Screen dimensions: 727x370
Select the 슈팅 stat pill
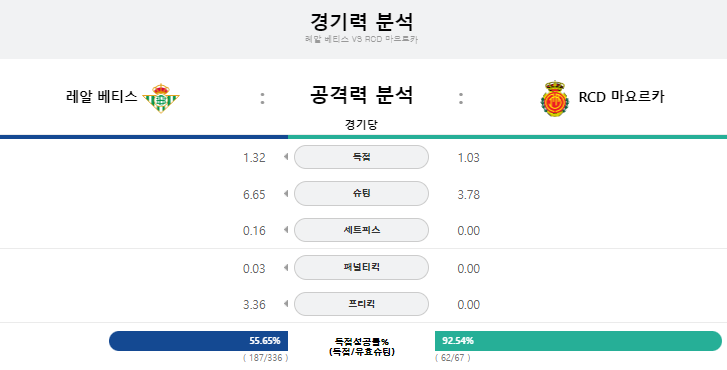[x=361, y=193]
